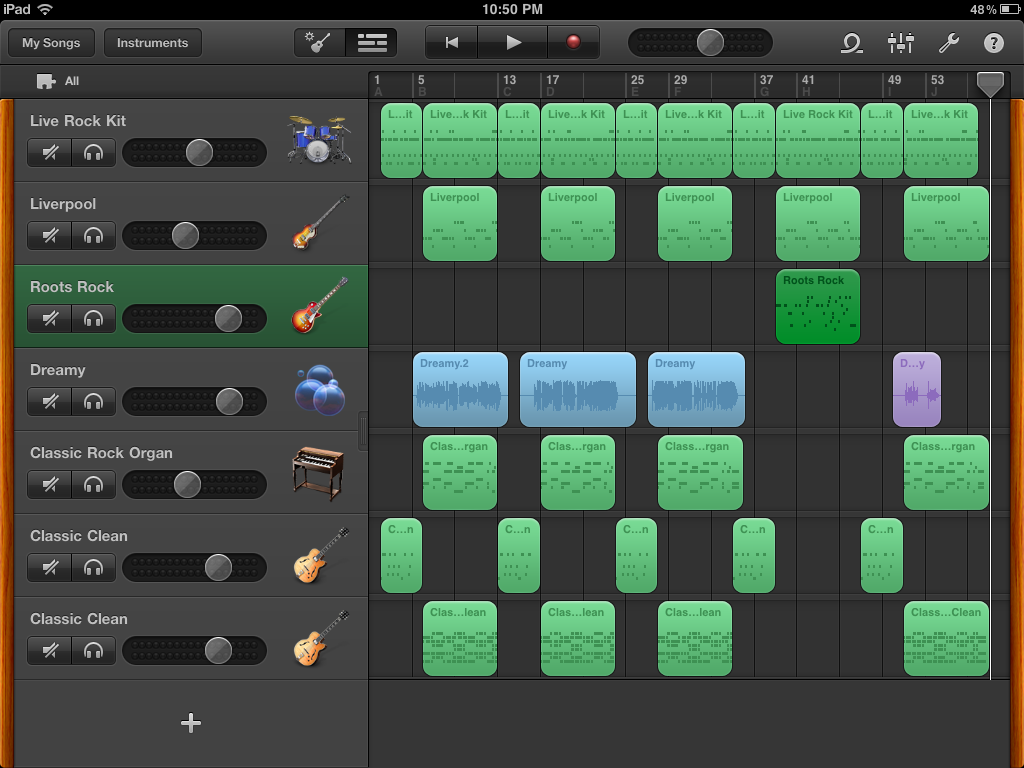This screenshot has width=1024, height=768.
Task: Tap the 48% battery percentage
Action: [983, 9]
